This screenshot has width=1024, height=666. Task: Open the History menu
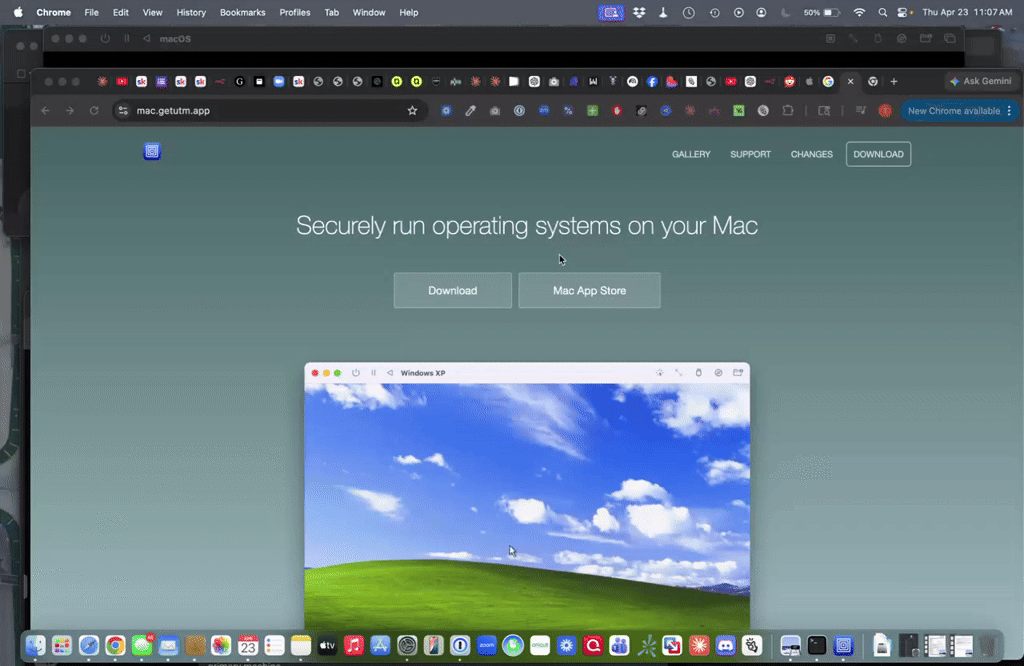[x=191, y=12]
